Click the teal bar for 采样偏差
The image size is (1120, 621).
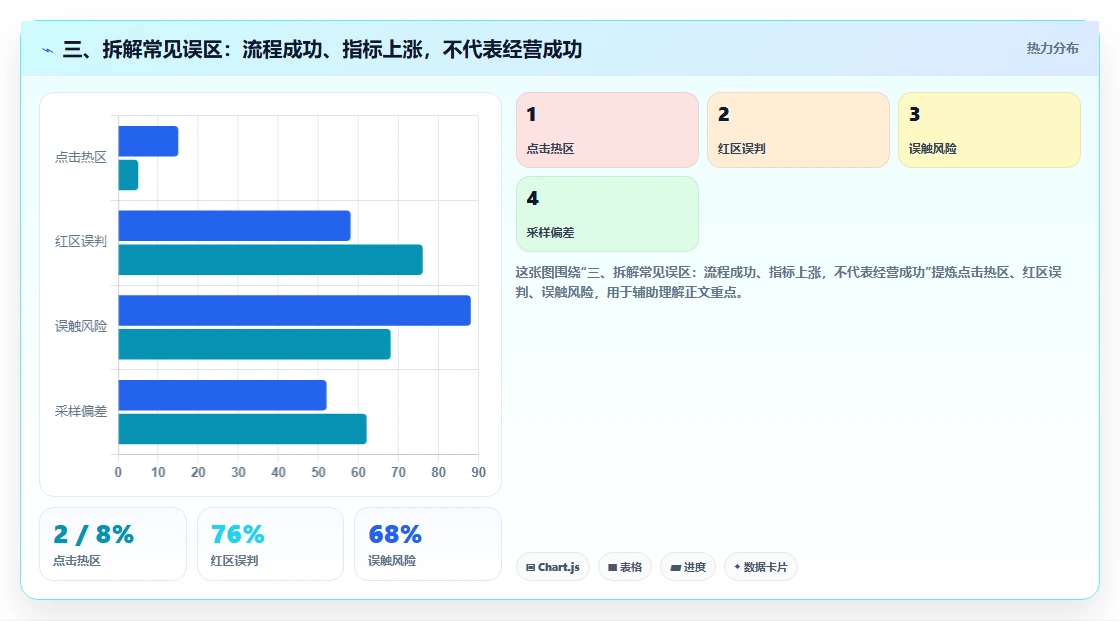pos(242,429)
